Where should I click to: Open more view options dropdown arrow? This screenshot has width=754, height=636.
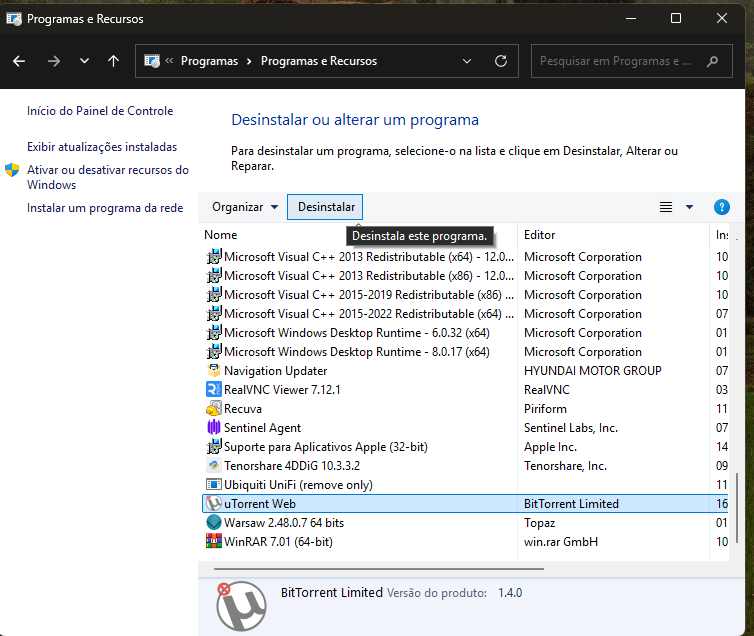click(x=690, y=207)
